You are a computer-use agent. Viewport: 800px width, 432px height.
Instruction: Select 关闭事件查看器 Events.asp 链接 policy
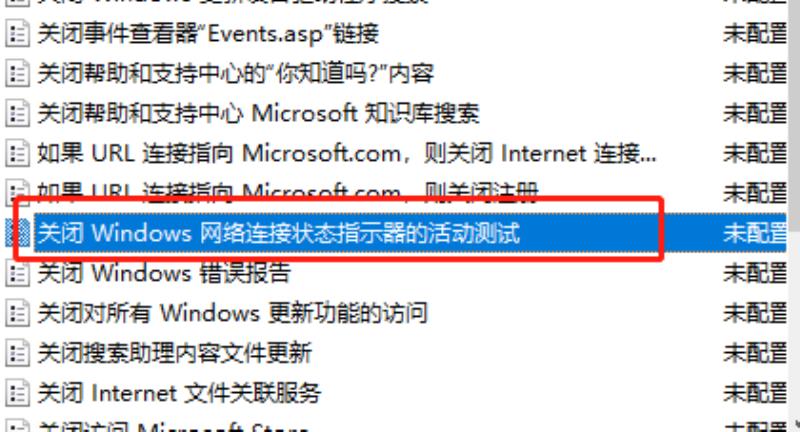(x=208, y=34)
